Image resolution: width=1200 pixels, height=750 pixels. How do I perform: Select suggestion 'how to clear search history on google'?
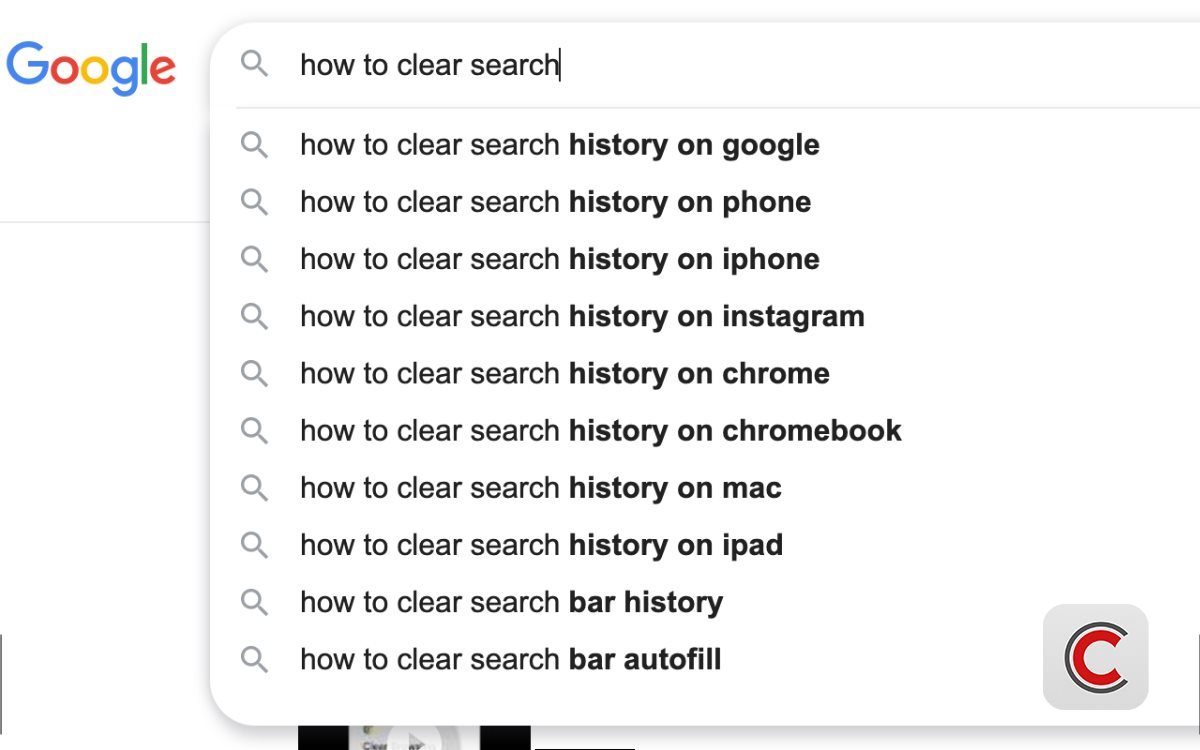pos(559,145)
